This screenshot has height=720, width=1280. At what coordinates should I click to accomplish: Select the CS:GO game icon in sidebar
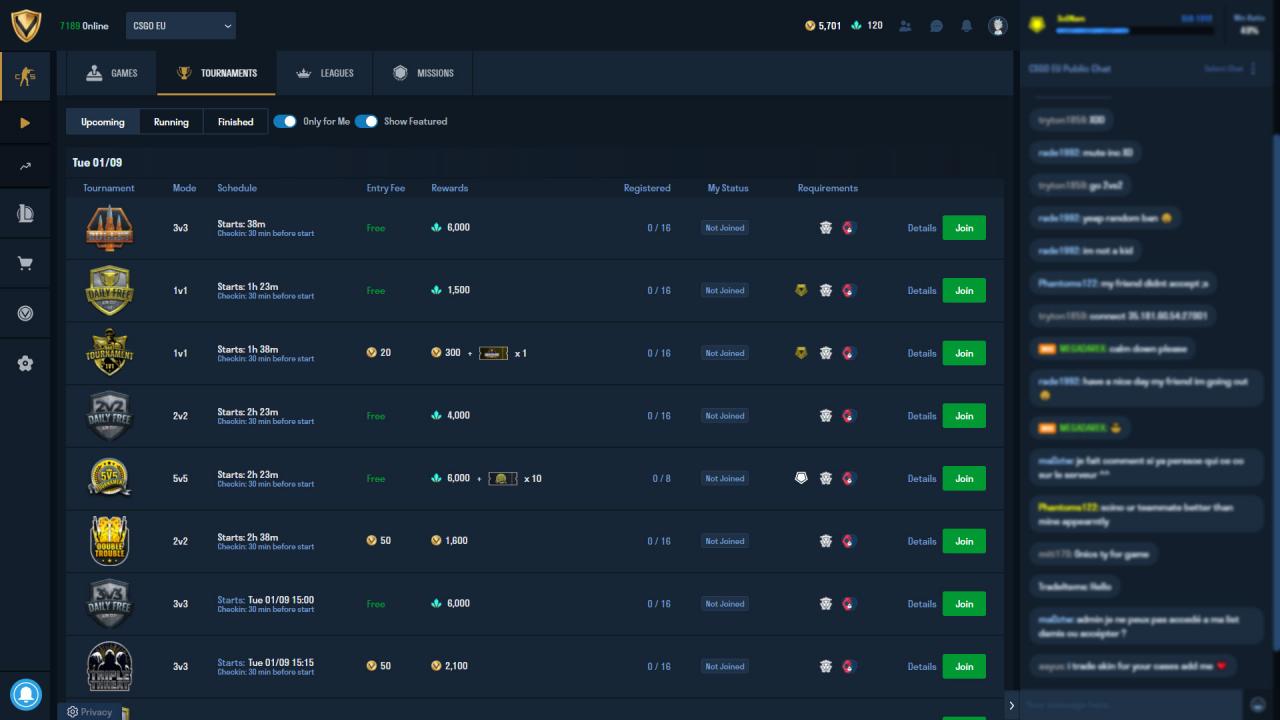25,75
